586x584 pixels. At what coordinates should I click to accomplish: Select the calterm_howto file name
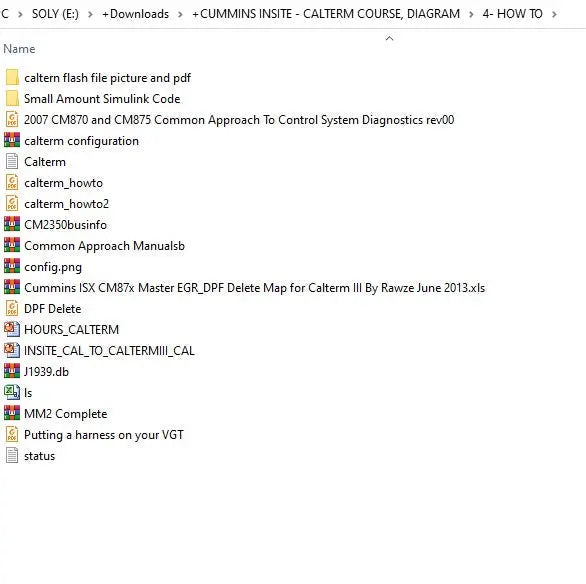[64, 183]
